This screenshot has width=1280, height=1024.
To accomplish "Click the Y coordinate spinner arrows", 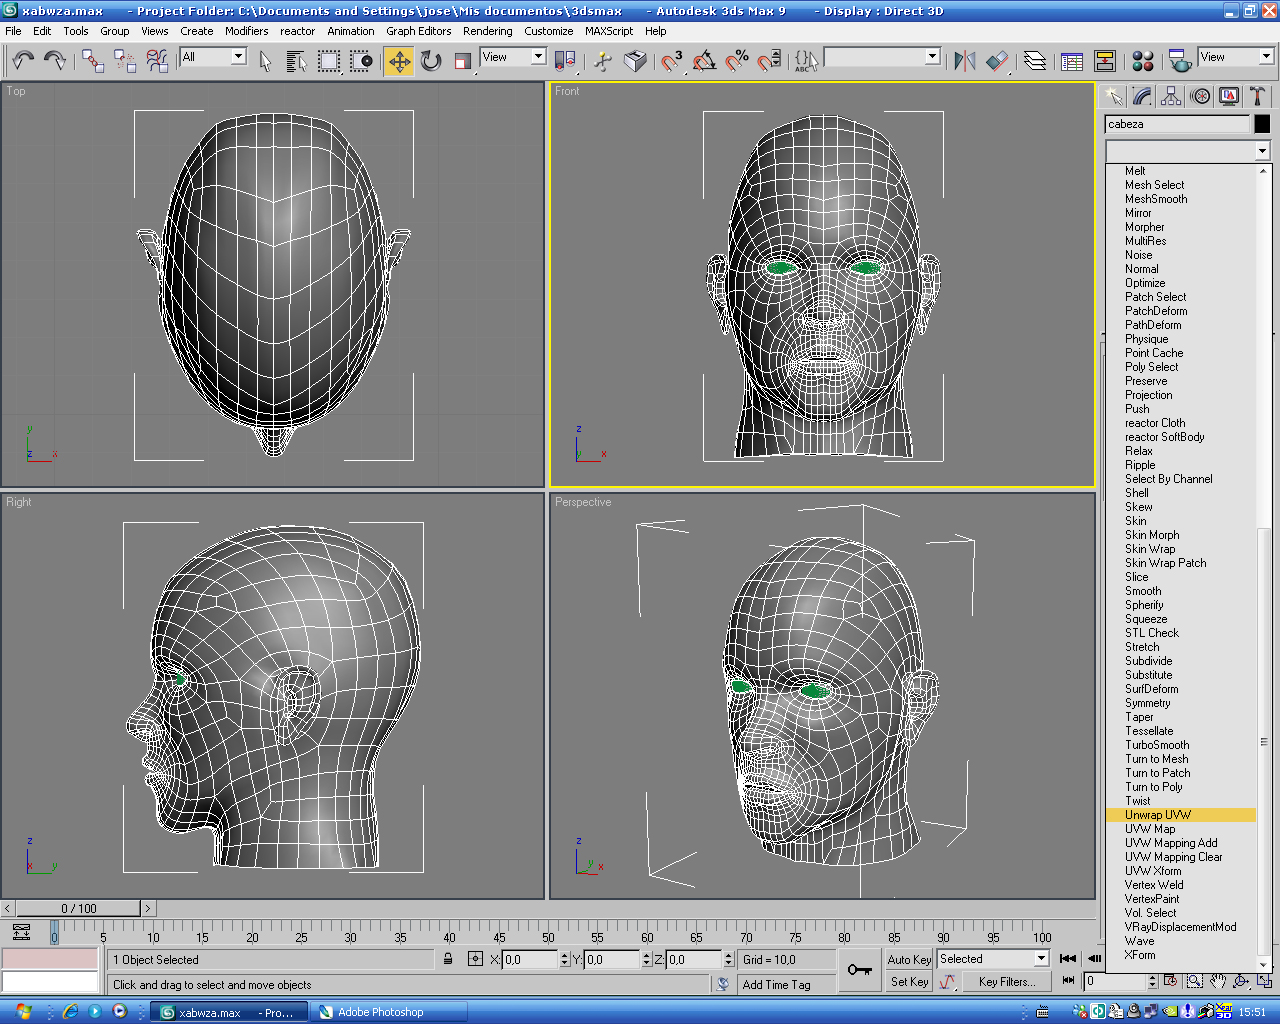I will click(646, 960).
